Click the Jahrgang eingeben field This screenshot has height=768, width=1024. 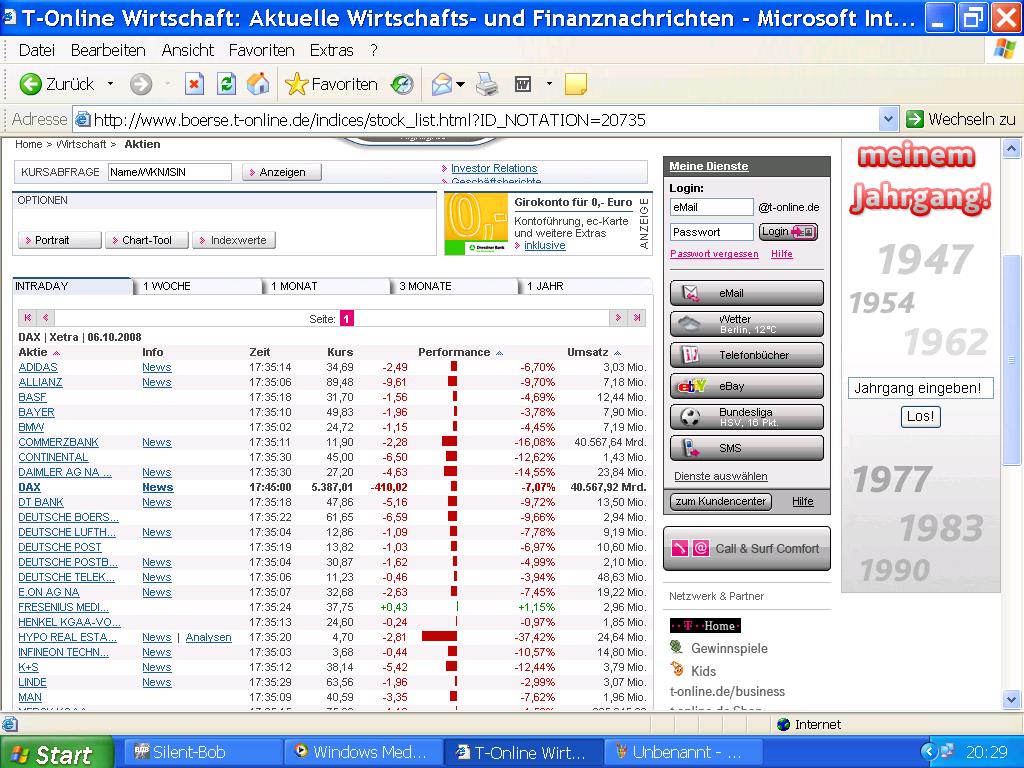click(920, 388)
